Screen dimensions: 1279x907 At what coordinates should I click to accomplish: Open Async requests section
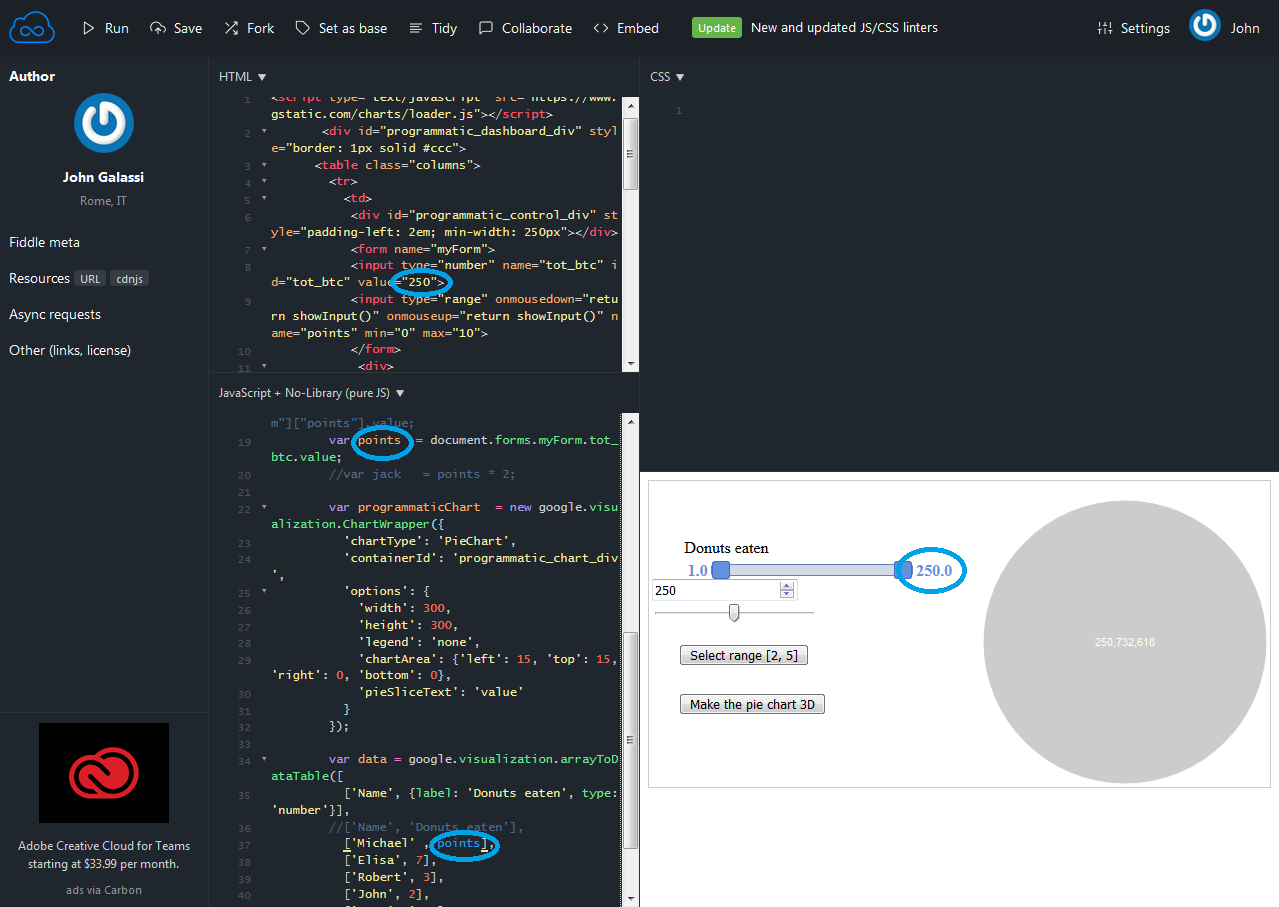click(x=55, y=314)
